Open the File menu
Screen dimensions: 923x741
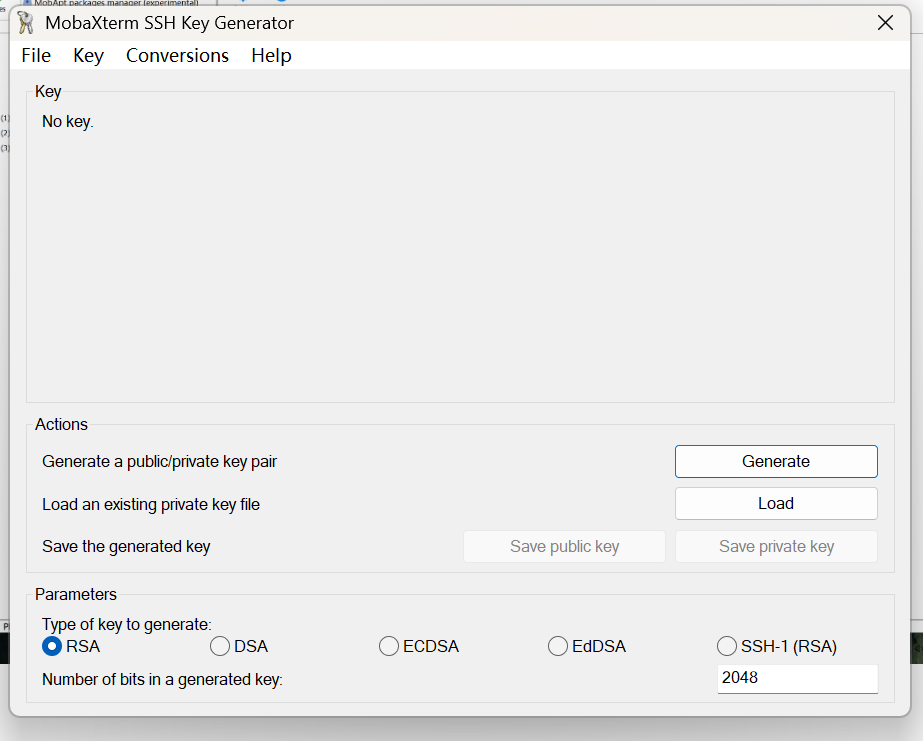(x=36, y=55)
